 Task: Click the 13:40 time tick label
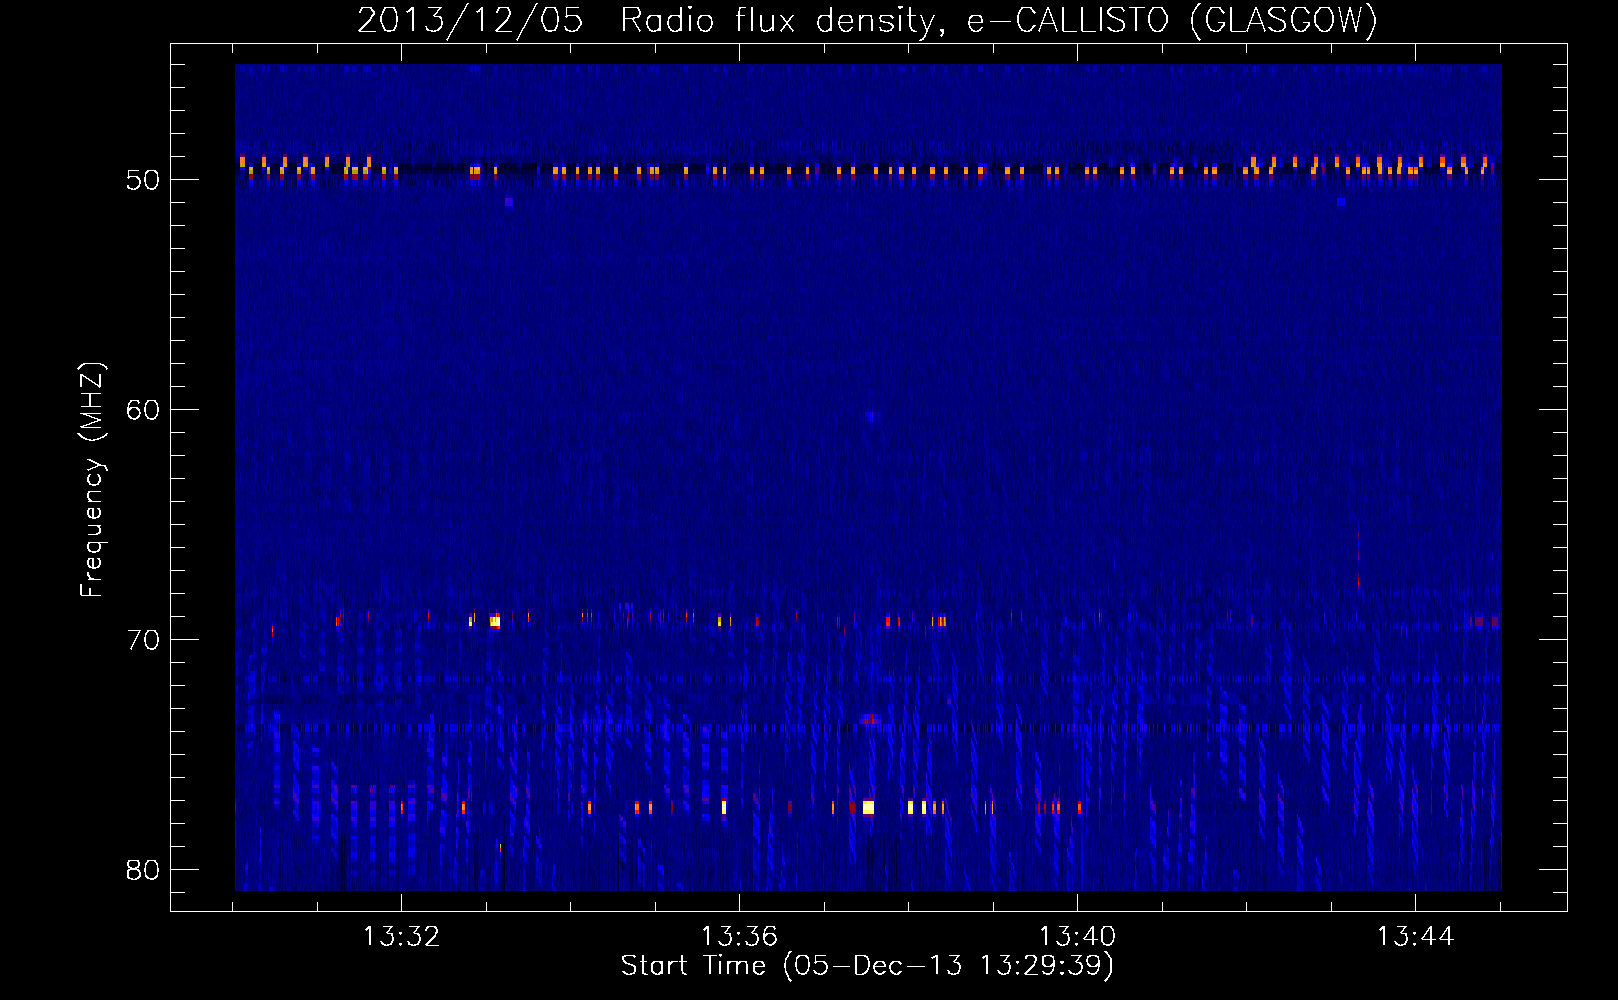coord(1077,937)
